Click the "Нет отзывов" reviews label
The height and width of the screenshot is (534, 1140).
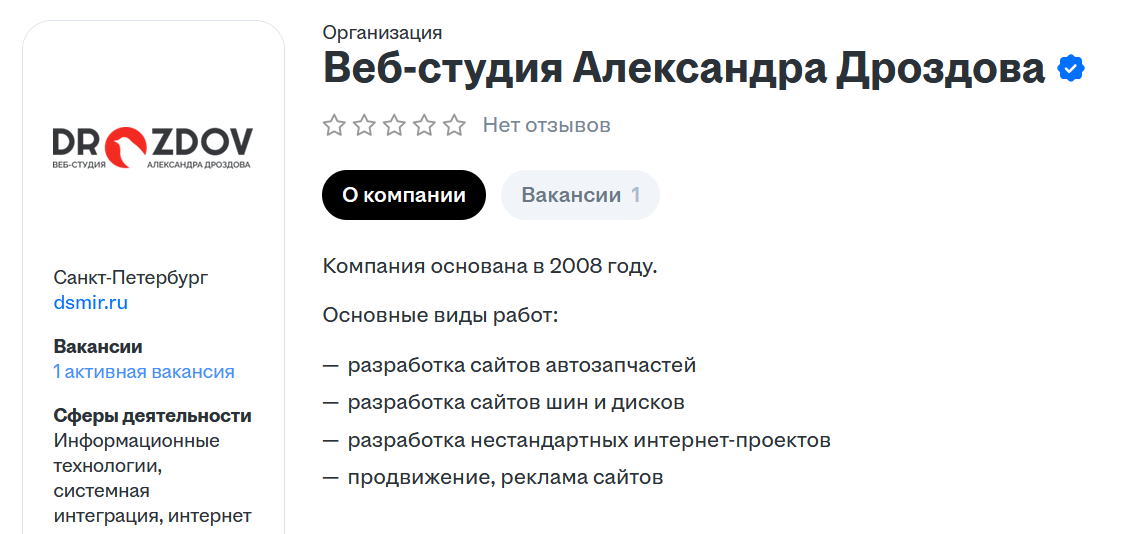coord(546,125)
